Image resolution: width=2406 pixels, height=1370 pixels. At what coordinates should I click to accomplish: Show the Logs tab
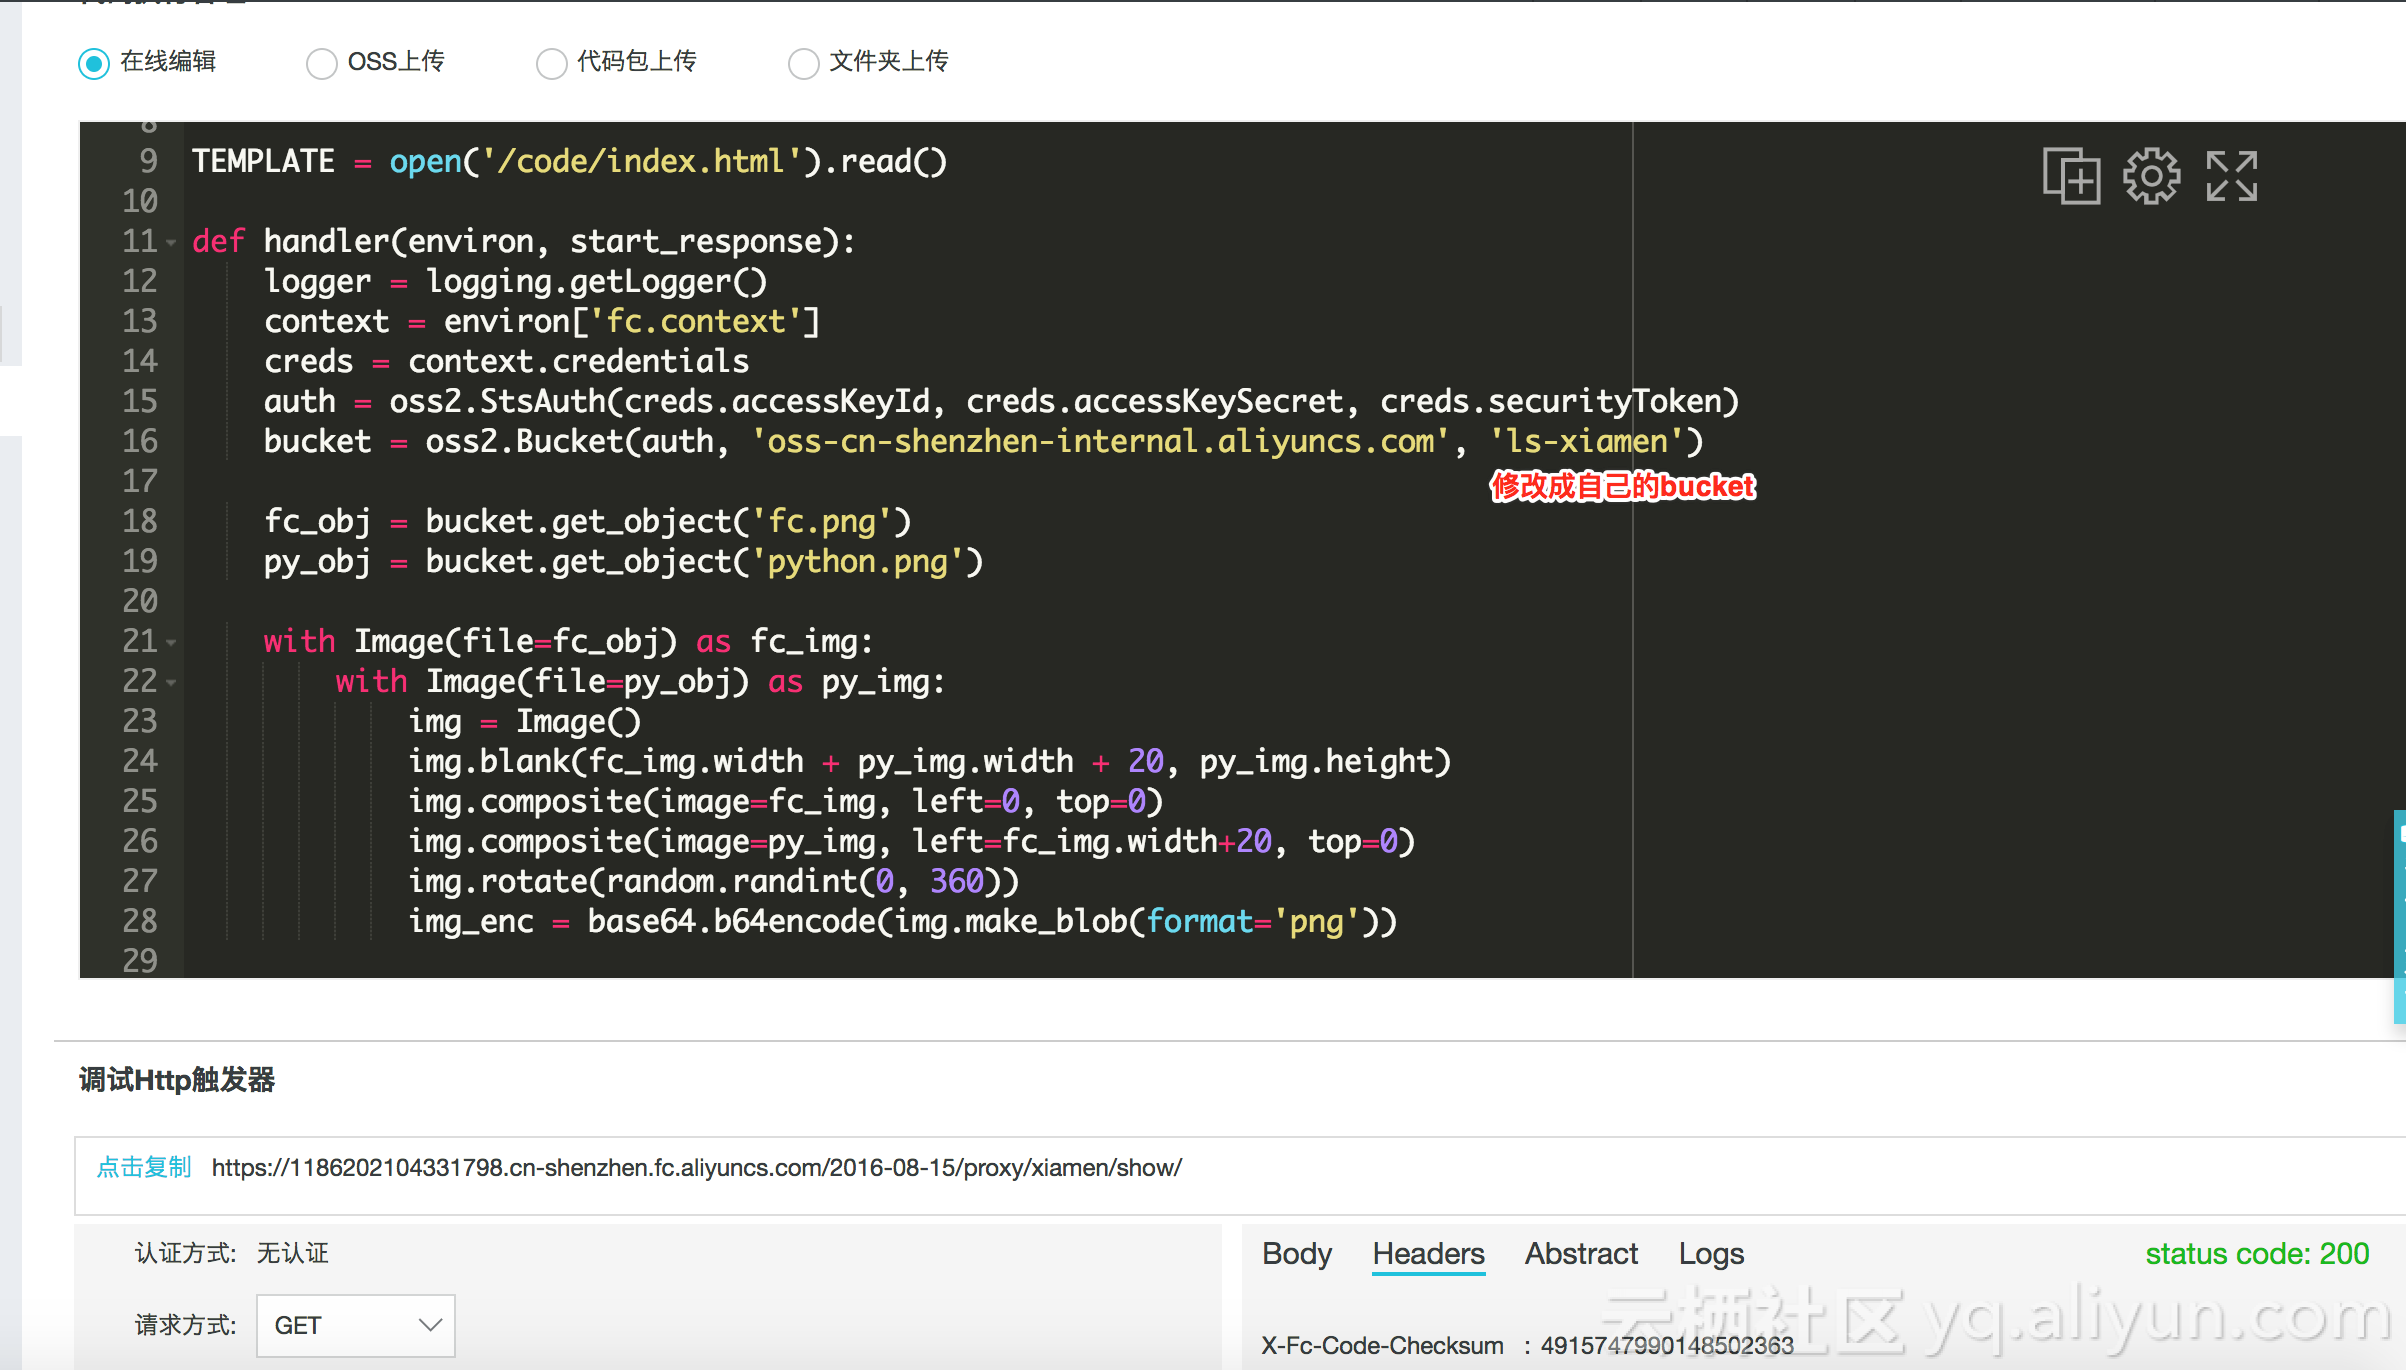click(x=1711, y=1253)
